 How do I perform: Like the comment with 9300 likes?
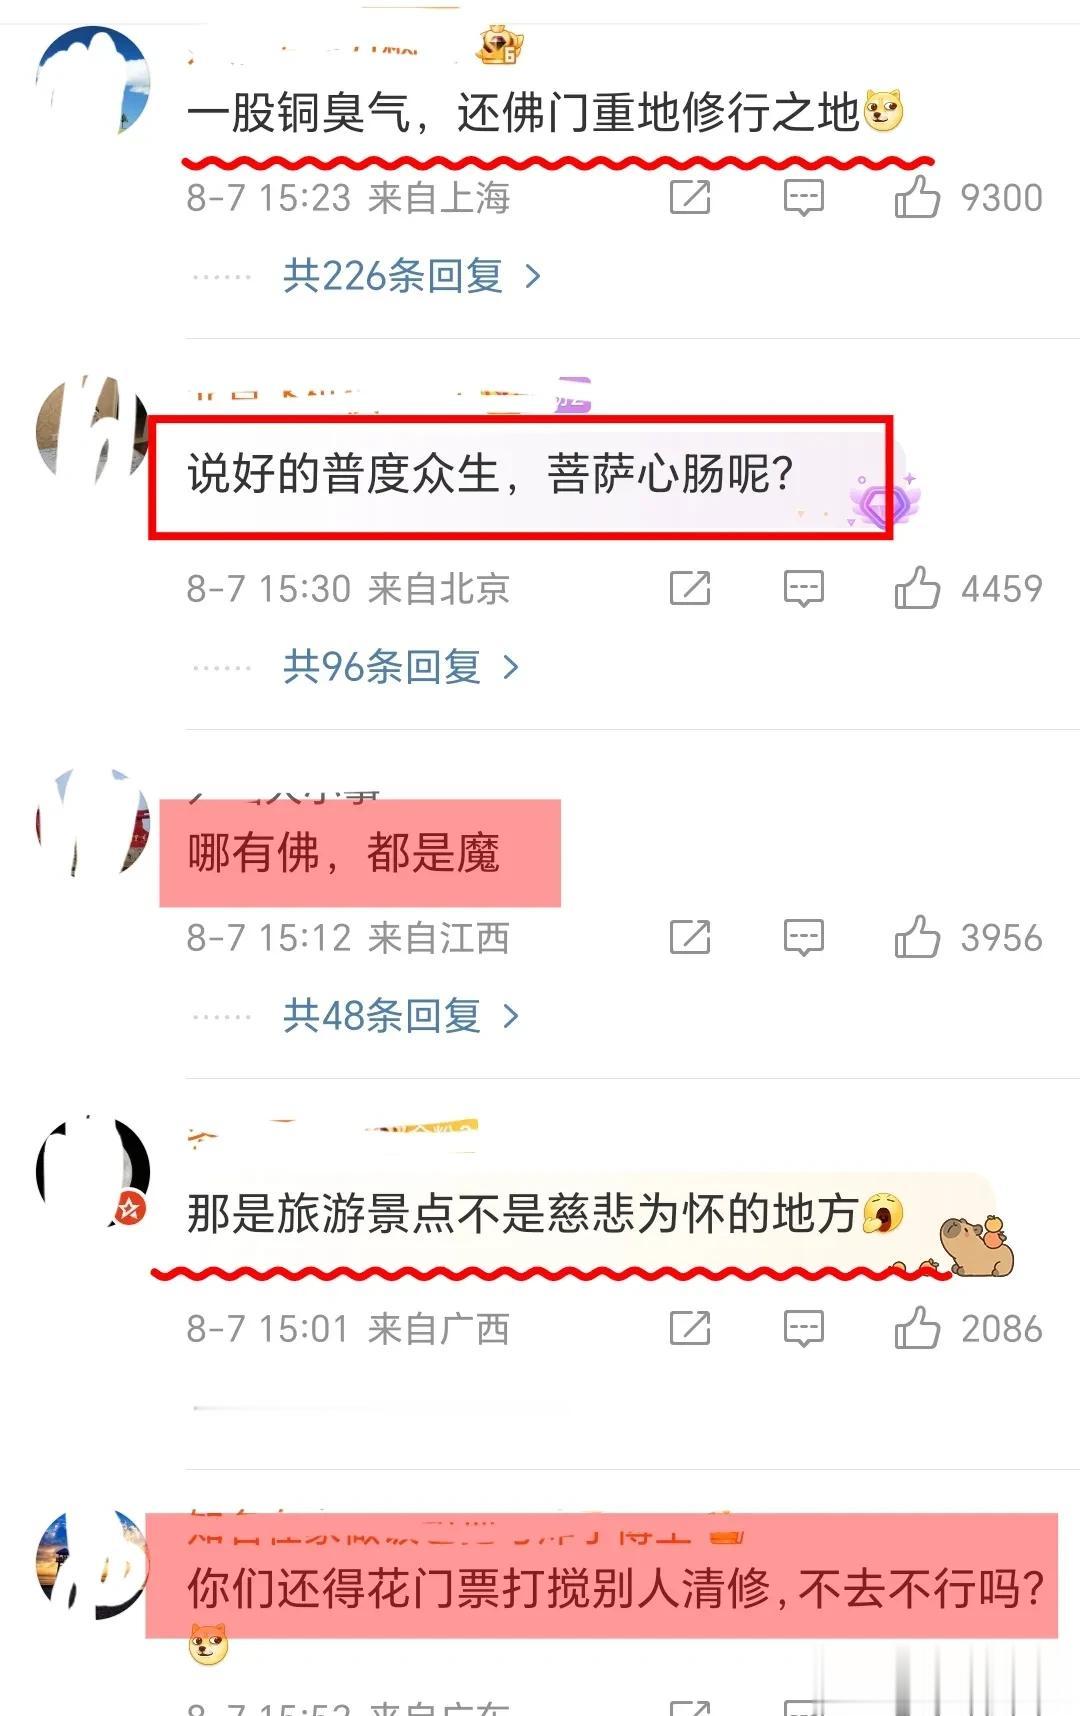pyautogui.click(x=917, y=197)
